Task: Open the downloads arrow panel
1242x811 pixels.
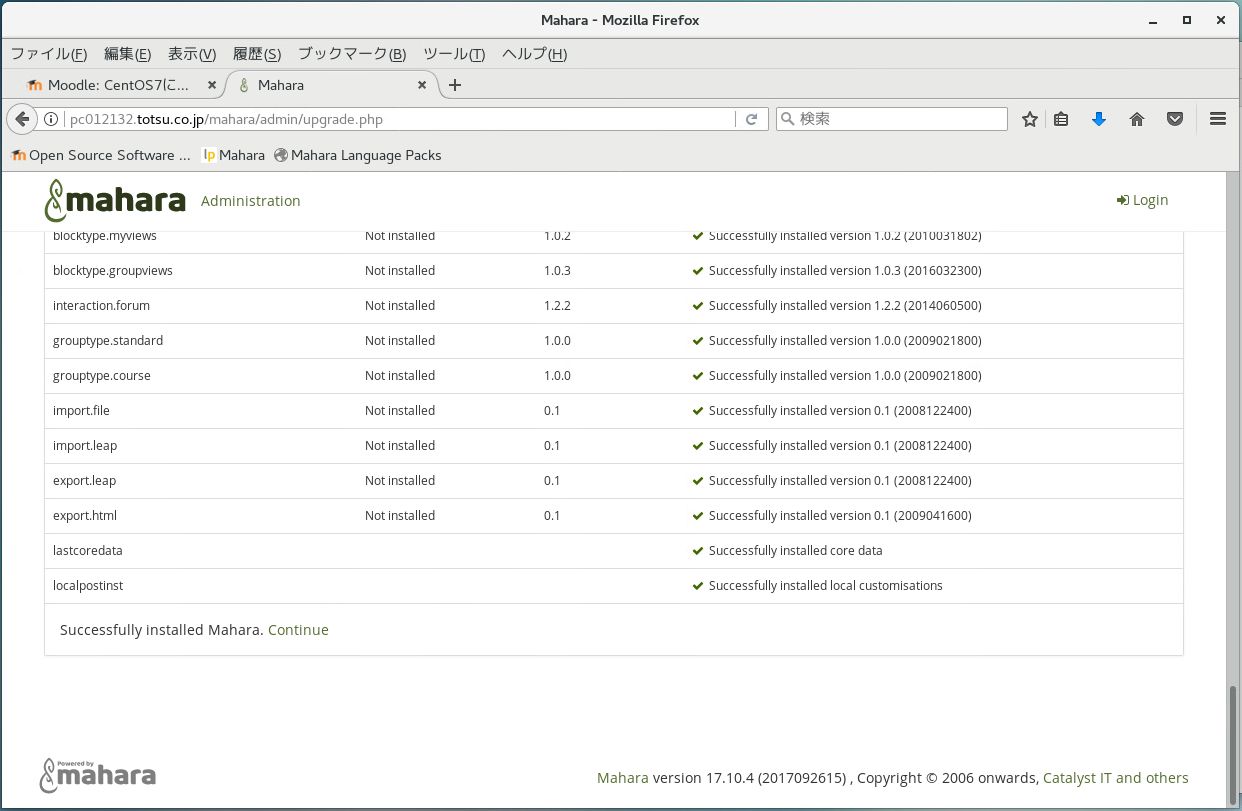Action: pos(1099,119)
